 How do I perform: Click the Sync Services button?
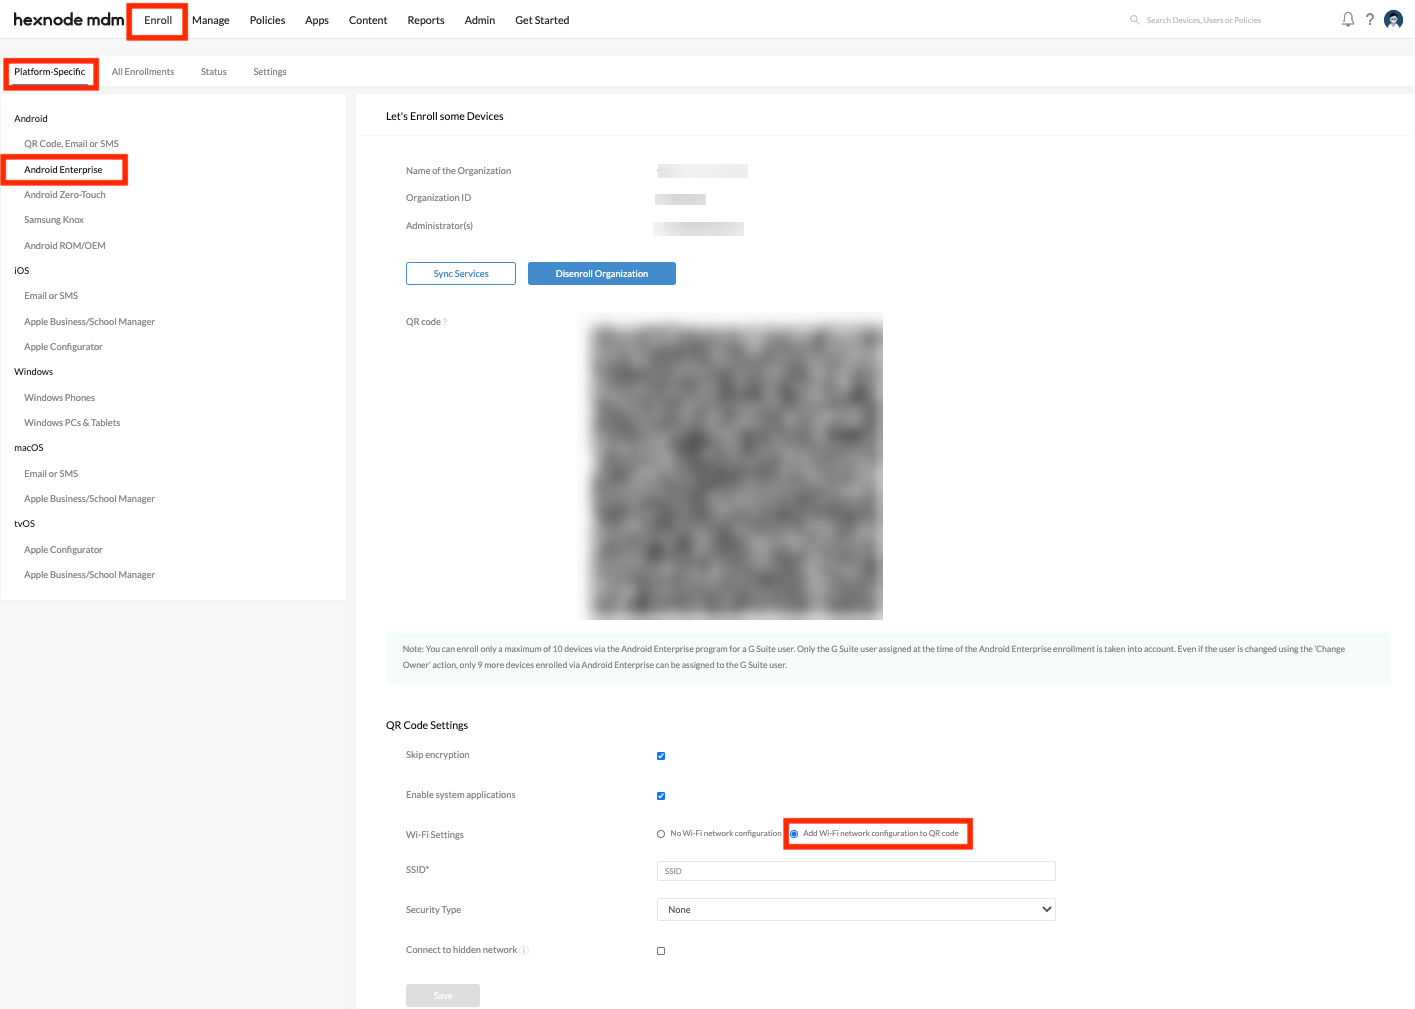[461, 274]
